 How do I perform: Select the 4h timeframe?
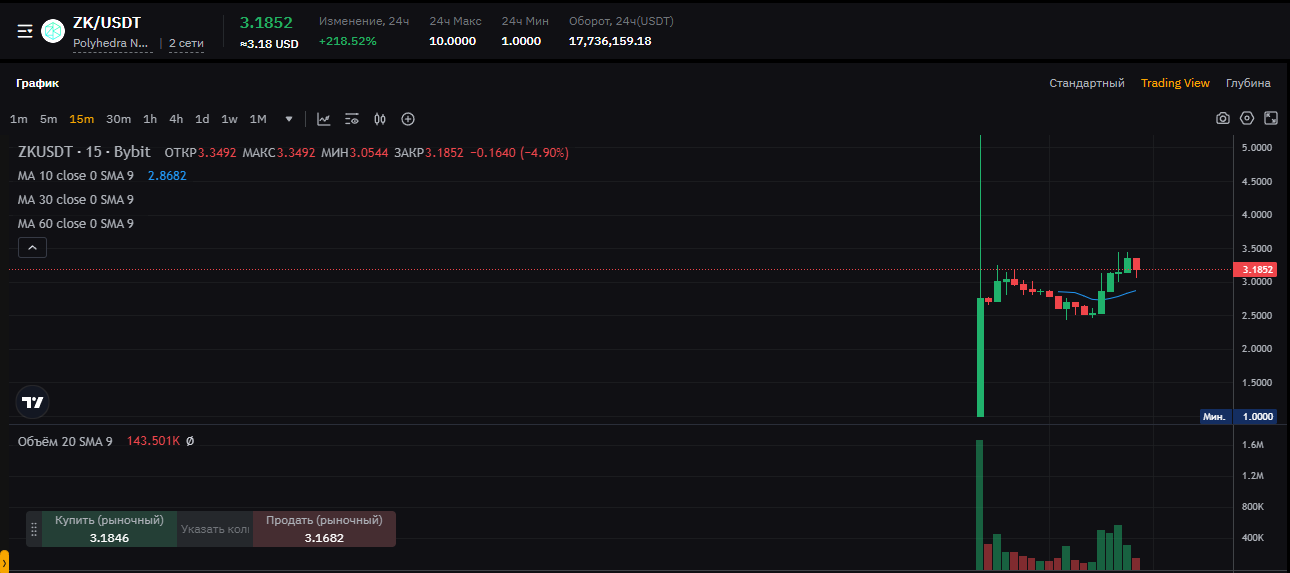pos(176,119)
